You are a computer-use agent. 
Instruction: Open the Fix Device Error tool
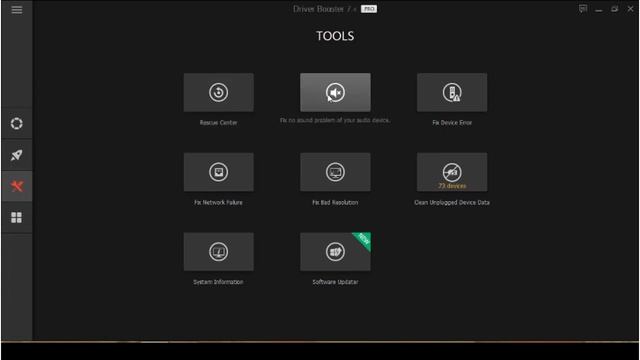click(x=452, y=93)
